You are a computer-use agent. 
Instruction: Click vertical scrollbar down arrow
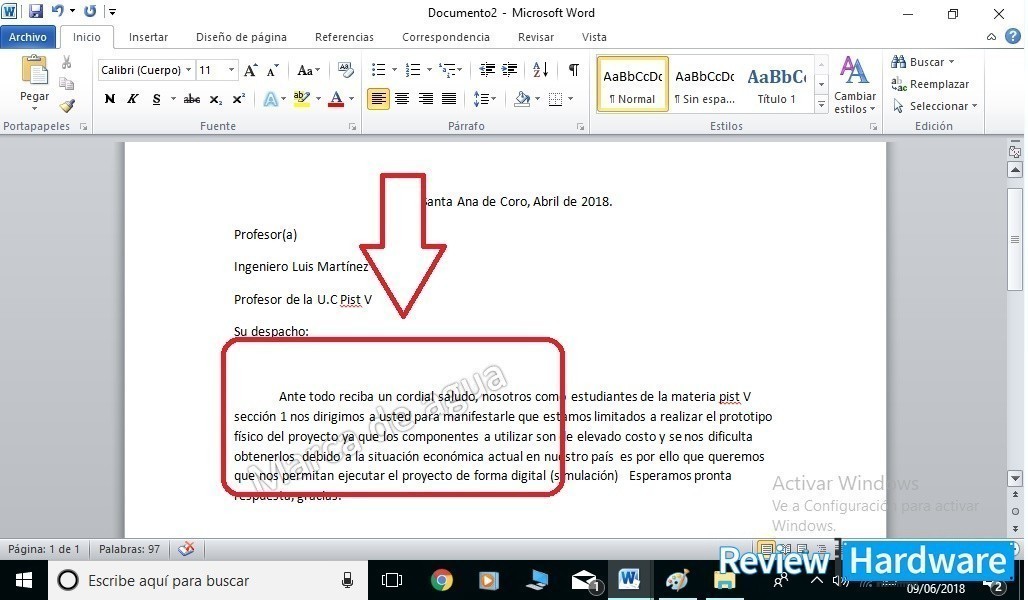tap(1015, 478)
